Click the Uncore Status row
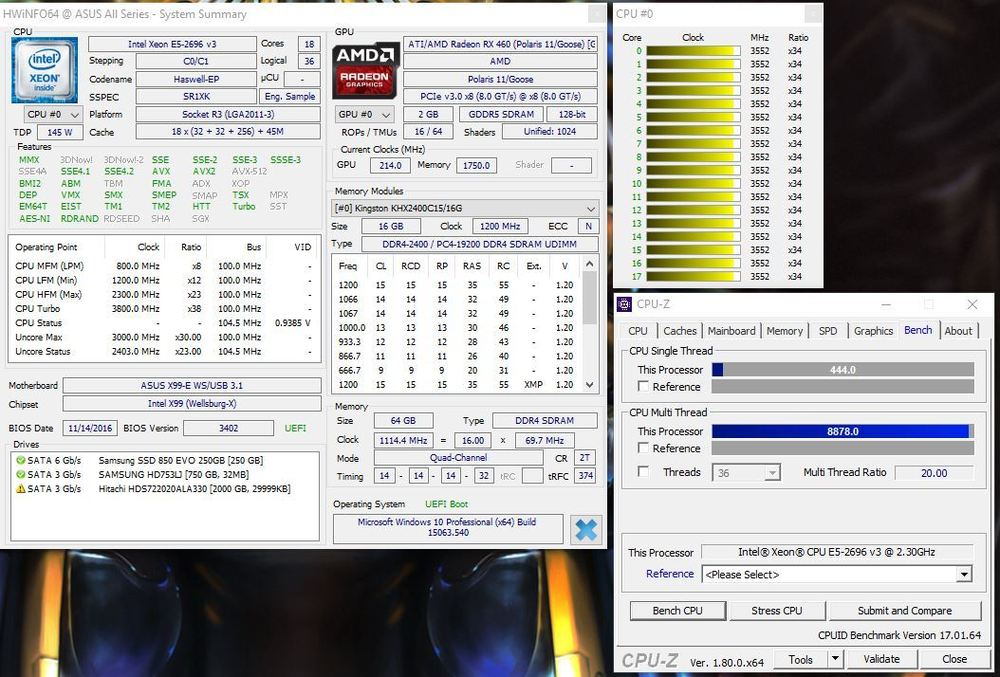Viewport: 1000px width, 677px height. coord(164,351)
